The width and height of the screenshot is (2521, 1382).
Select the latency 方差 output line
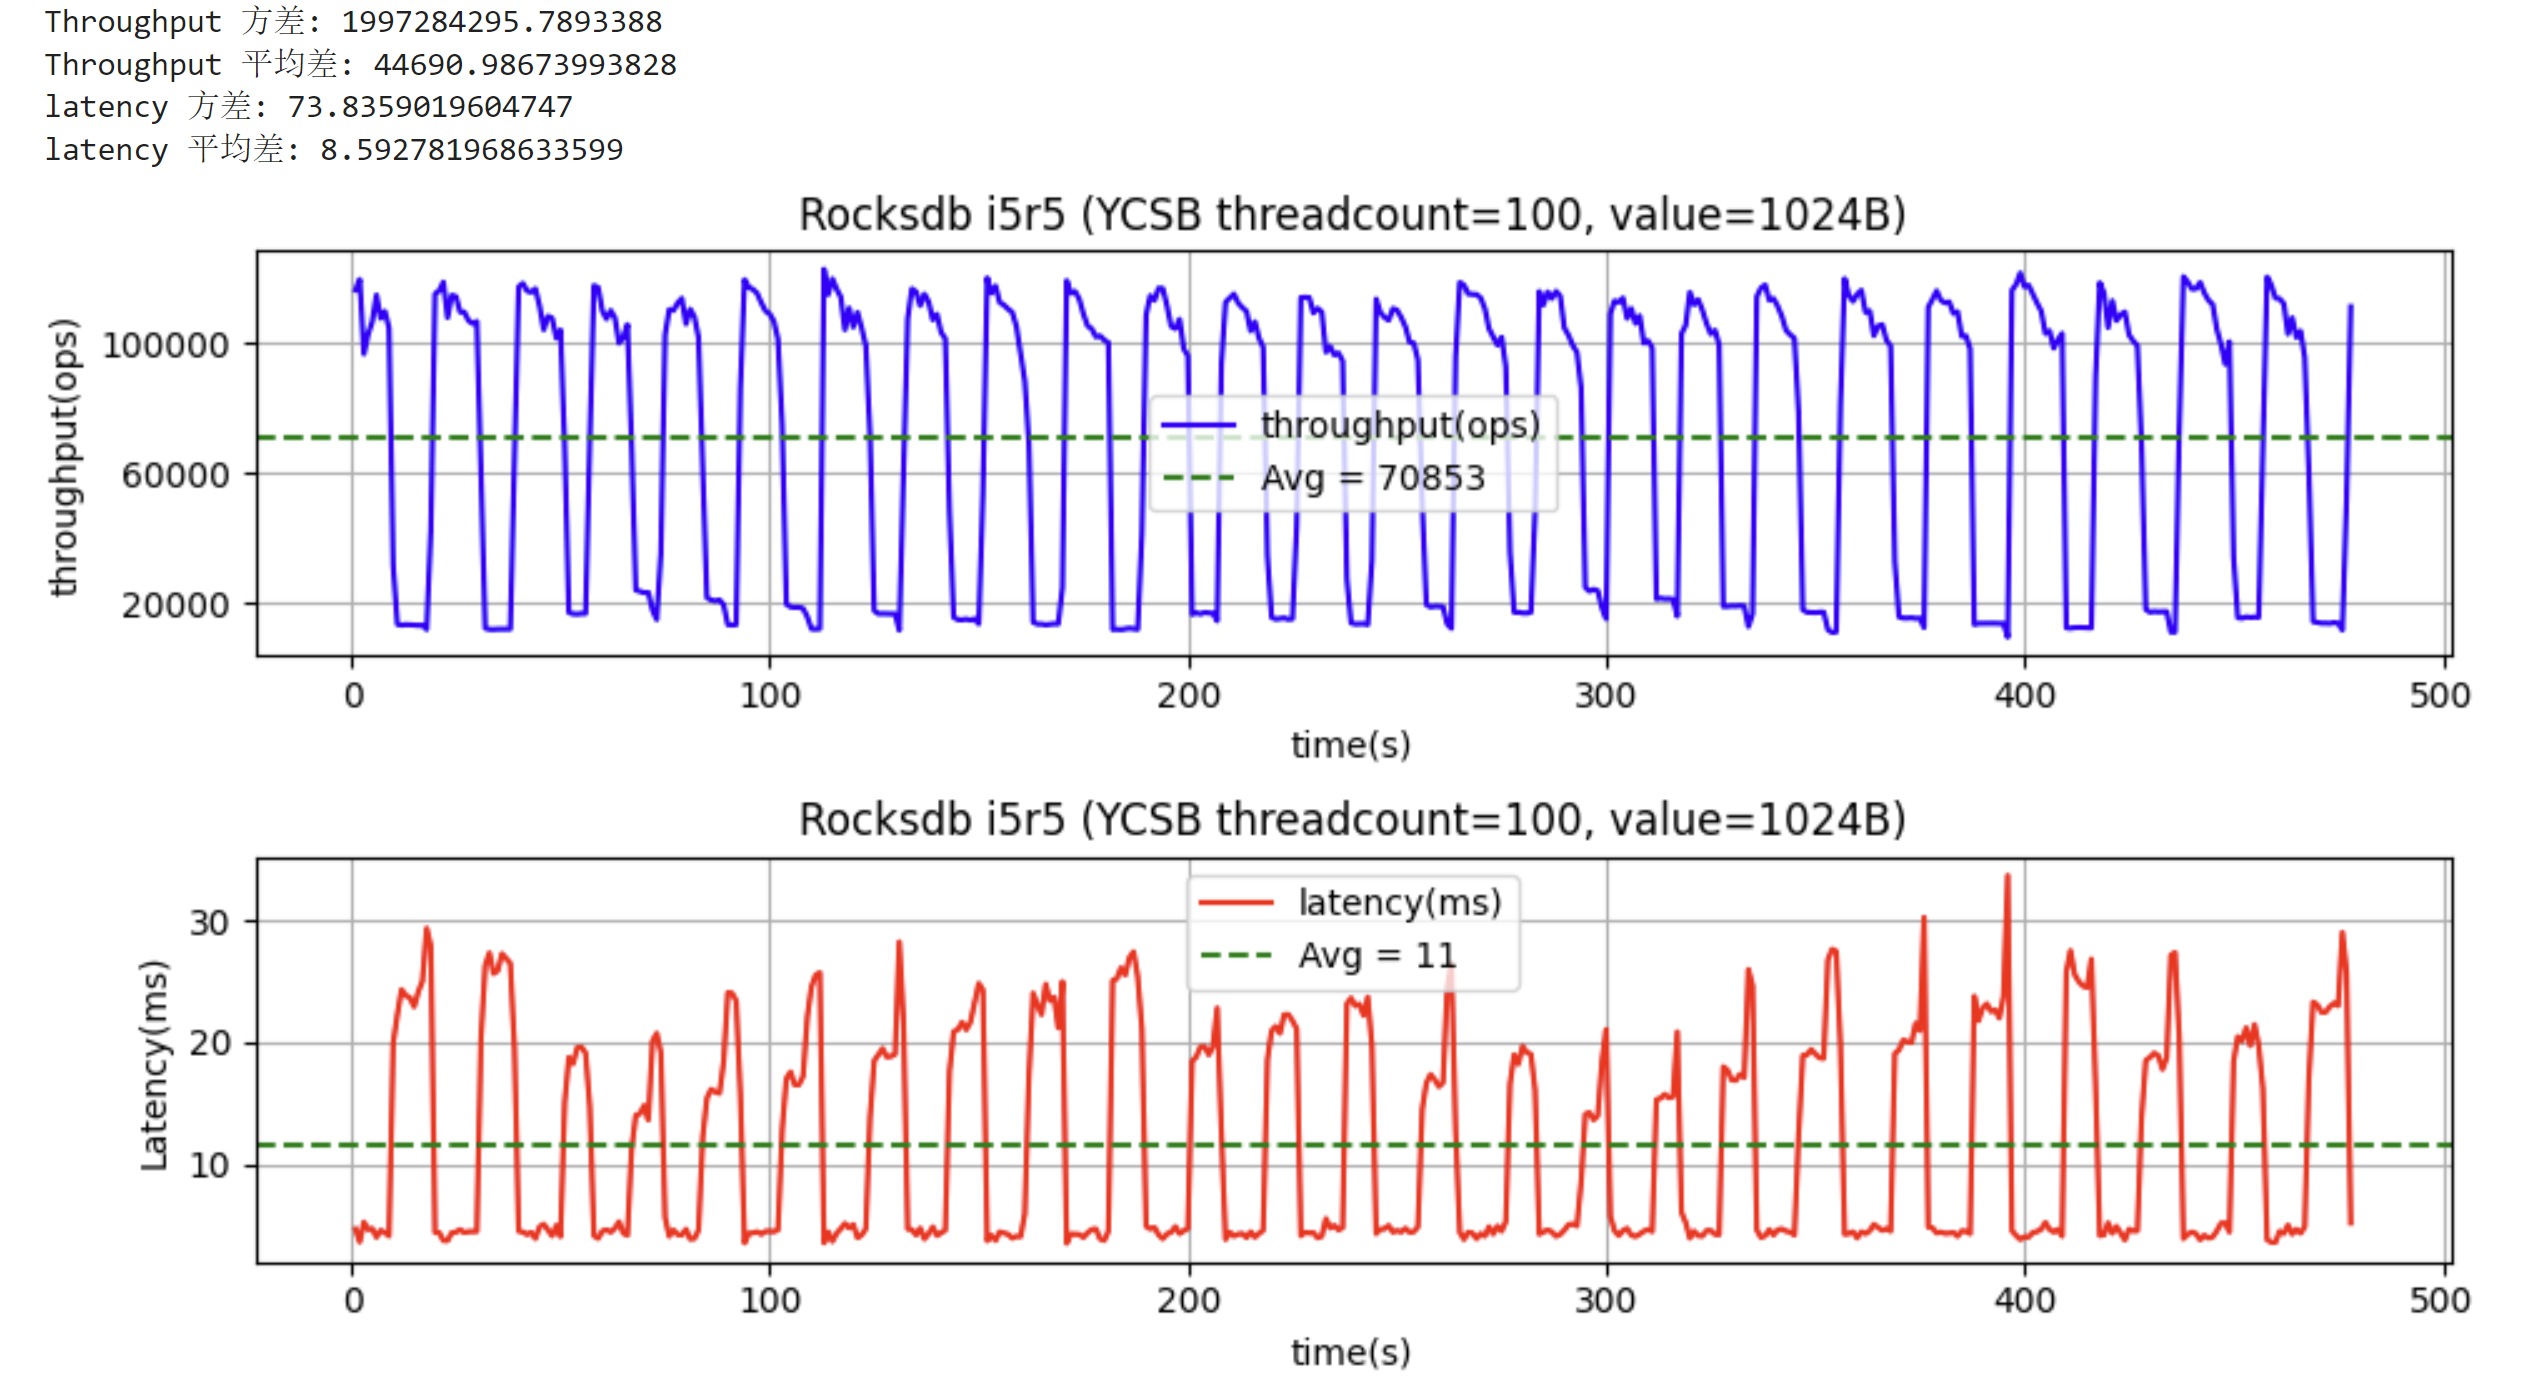[309, 106]
